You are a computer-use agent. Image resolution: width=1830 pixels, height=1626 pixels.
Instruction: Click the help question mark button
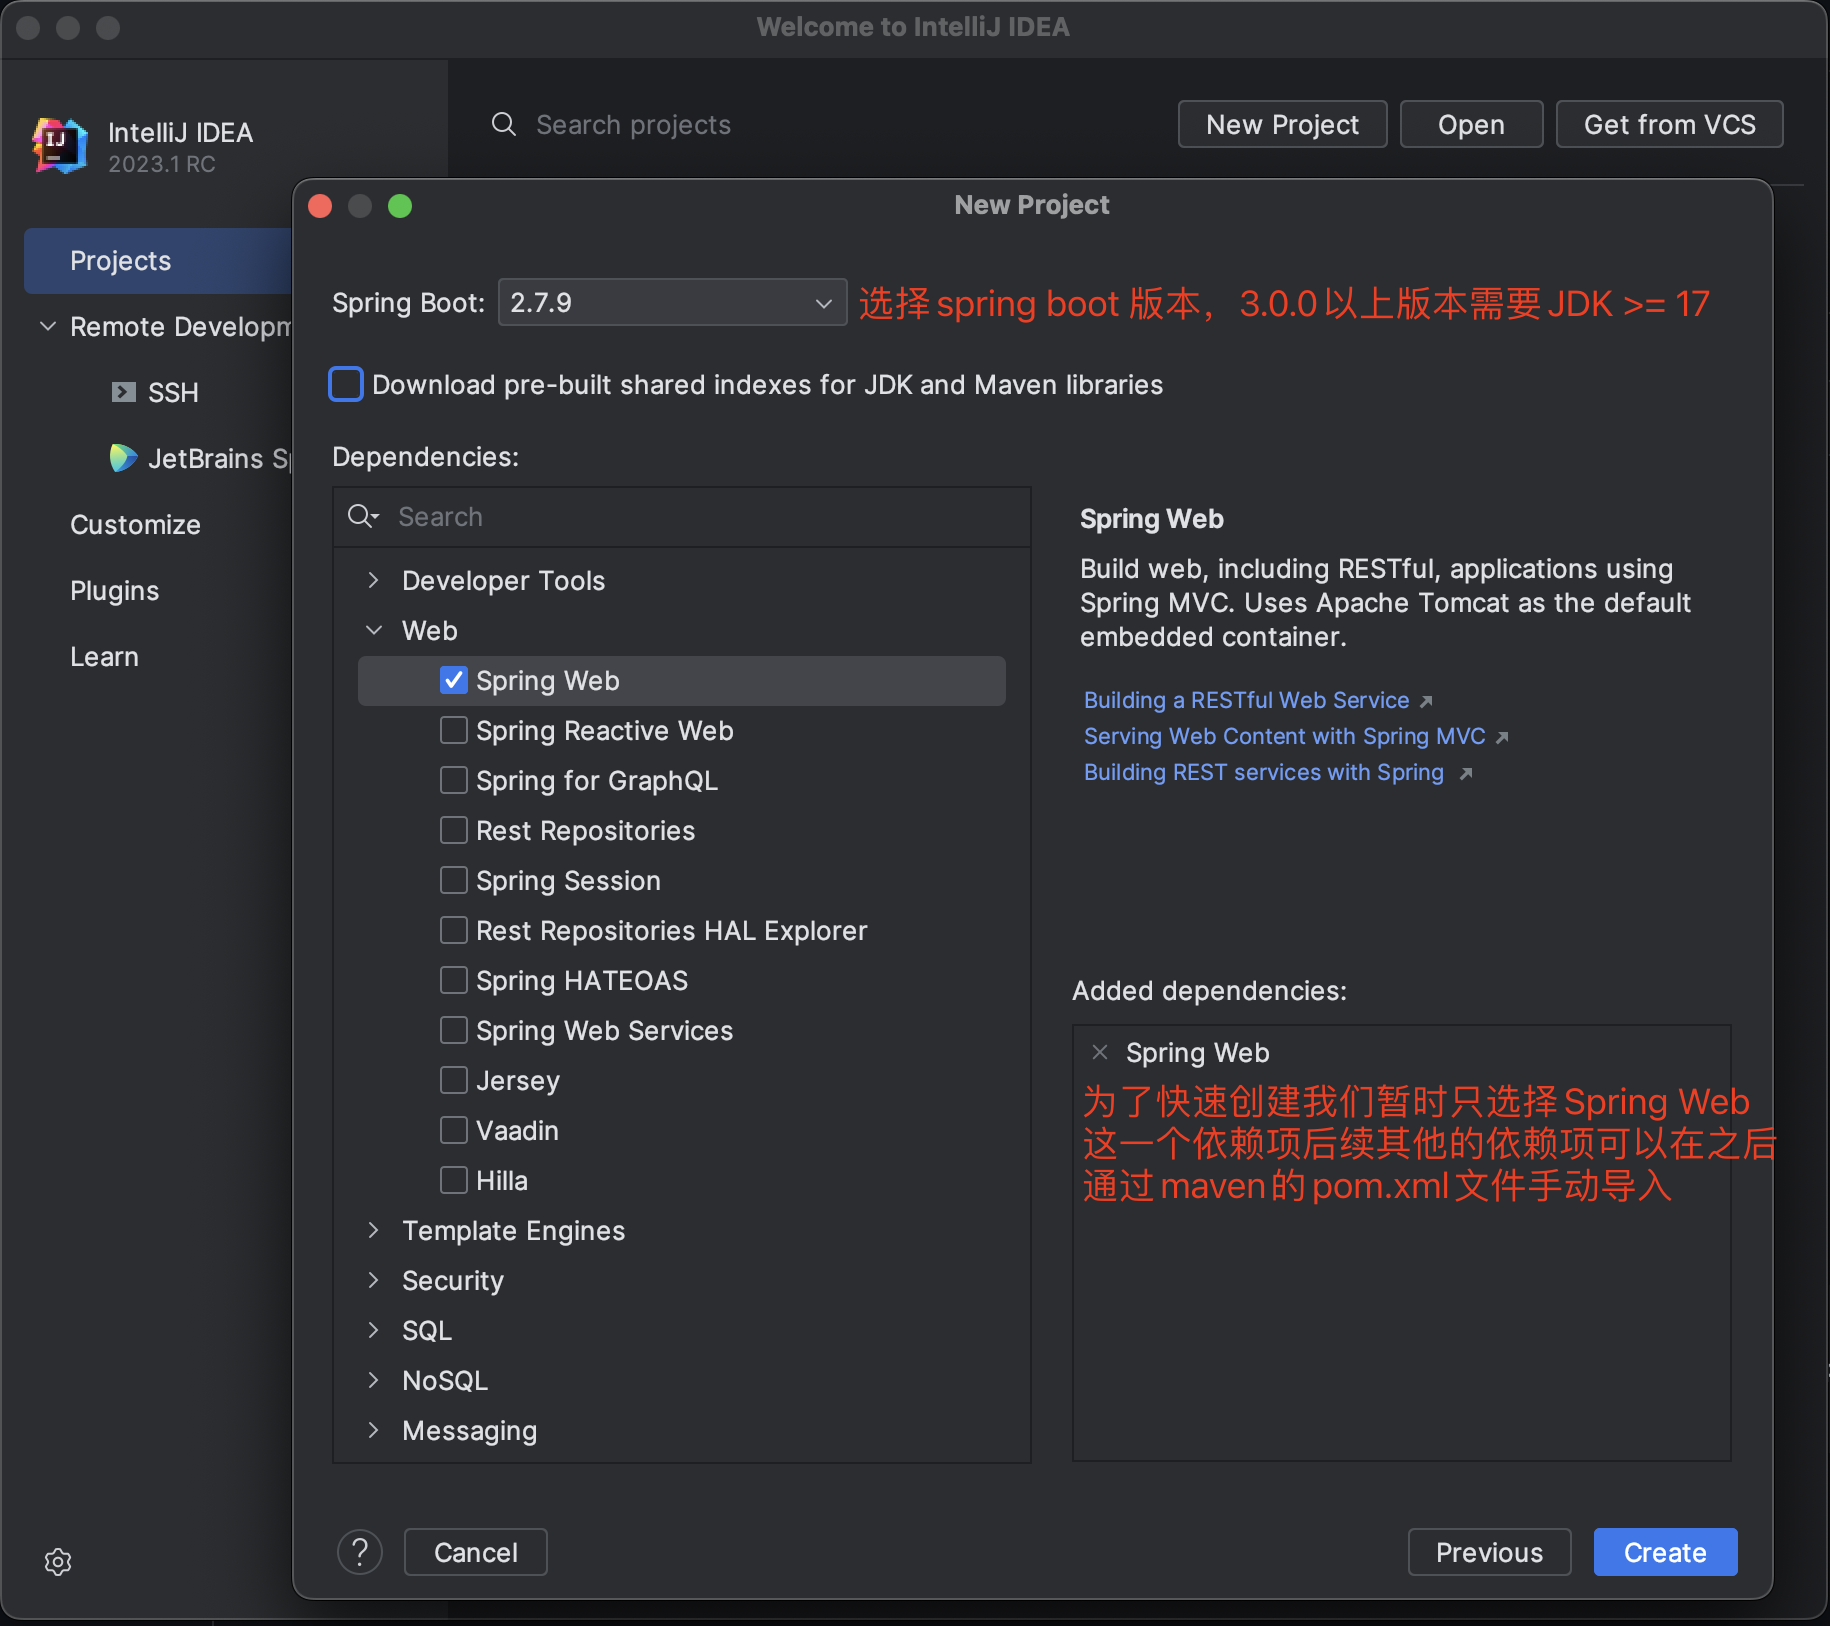[360, 1552]
